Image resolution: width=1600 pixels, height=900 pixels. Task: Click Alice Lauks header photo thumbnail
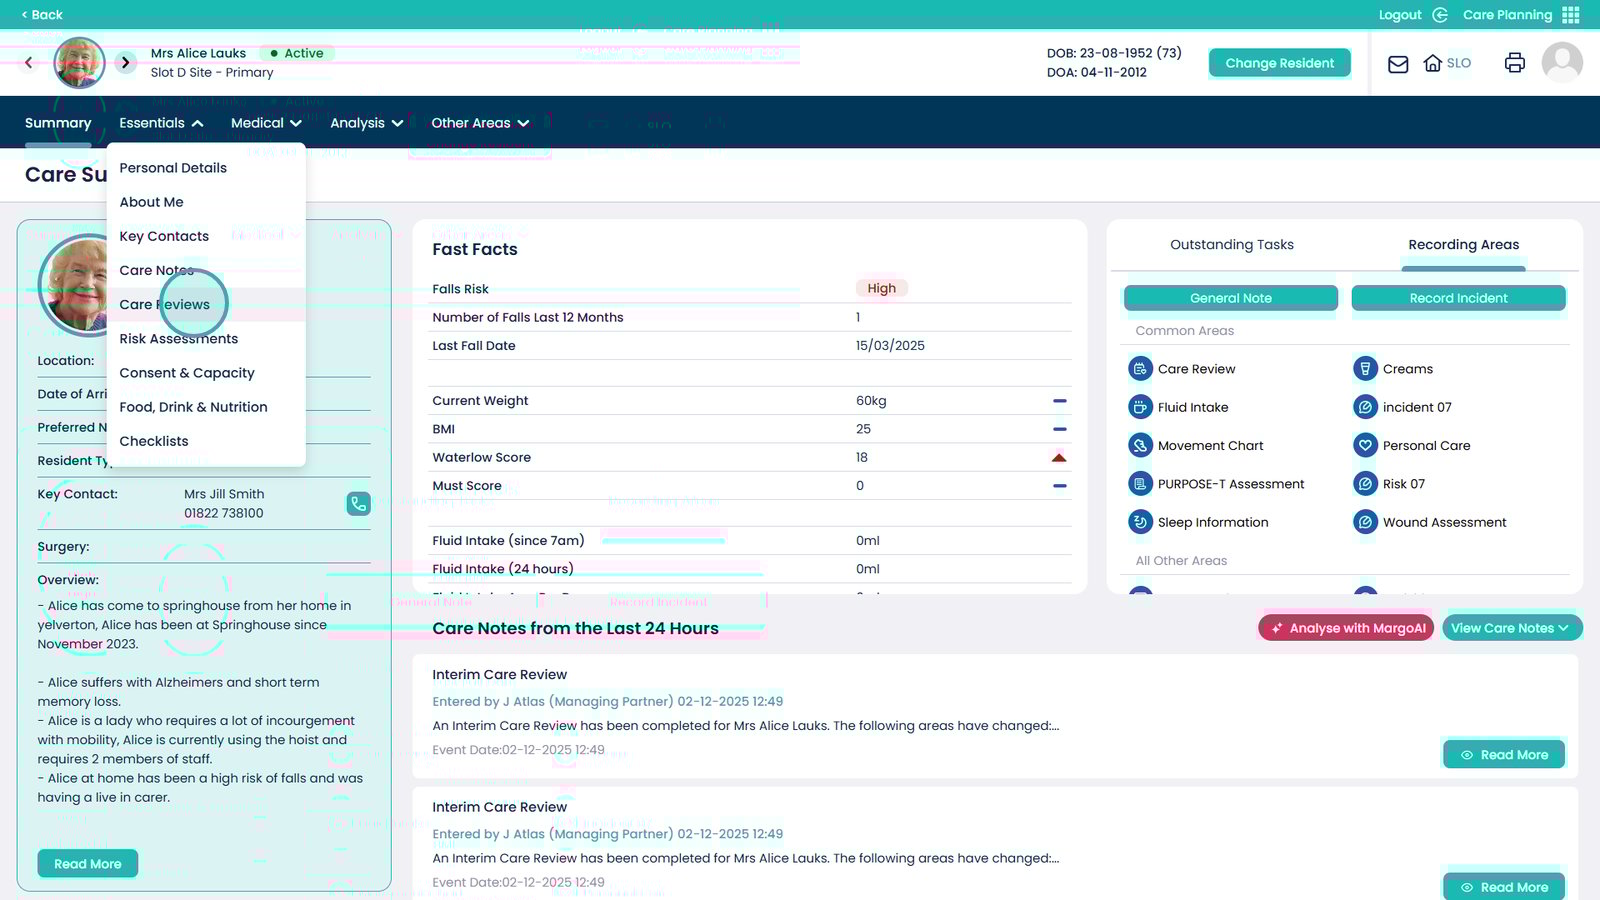pyautogui.click(x=79, y=63)
